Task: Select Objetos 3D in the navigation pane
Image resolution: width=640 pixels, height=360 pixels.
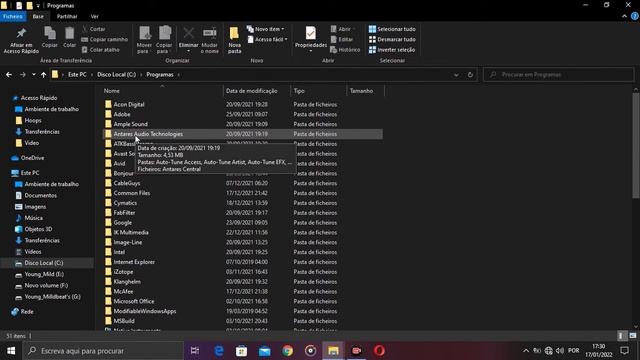Action: [x=38, y=229]
